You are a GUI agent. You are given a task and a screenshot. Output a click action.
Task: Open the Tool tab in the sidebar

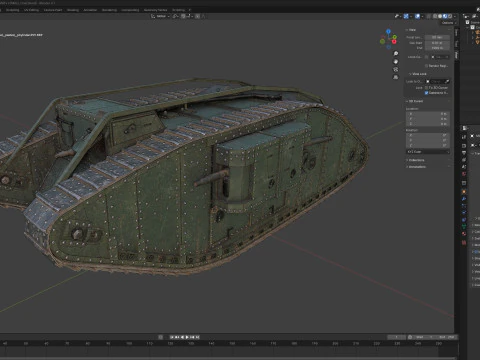[456, 44]
